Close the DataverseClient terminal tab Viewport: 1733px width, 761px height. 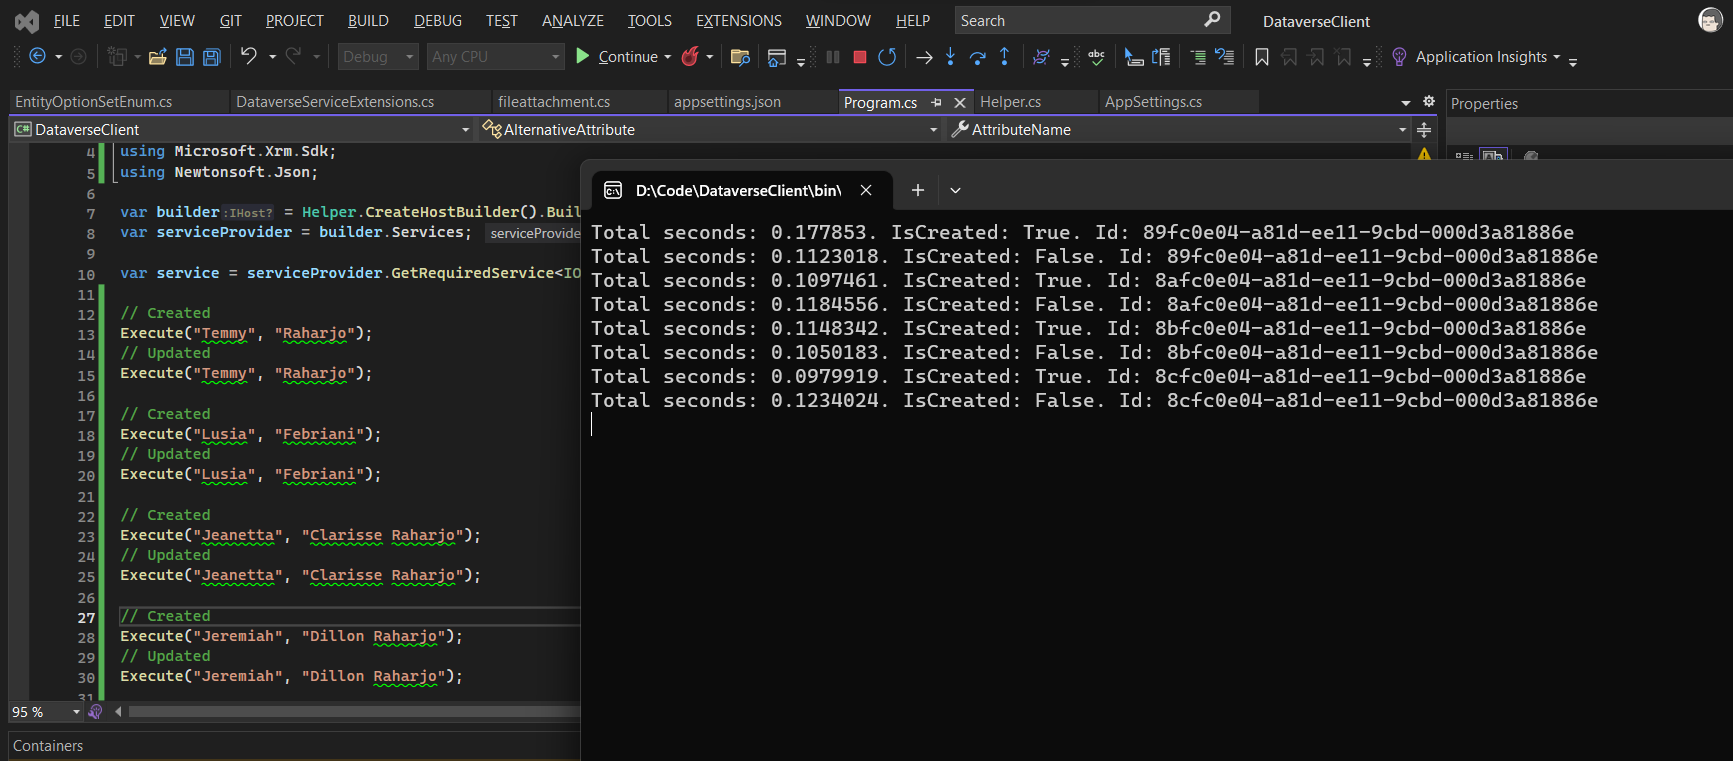(866, 190)
